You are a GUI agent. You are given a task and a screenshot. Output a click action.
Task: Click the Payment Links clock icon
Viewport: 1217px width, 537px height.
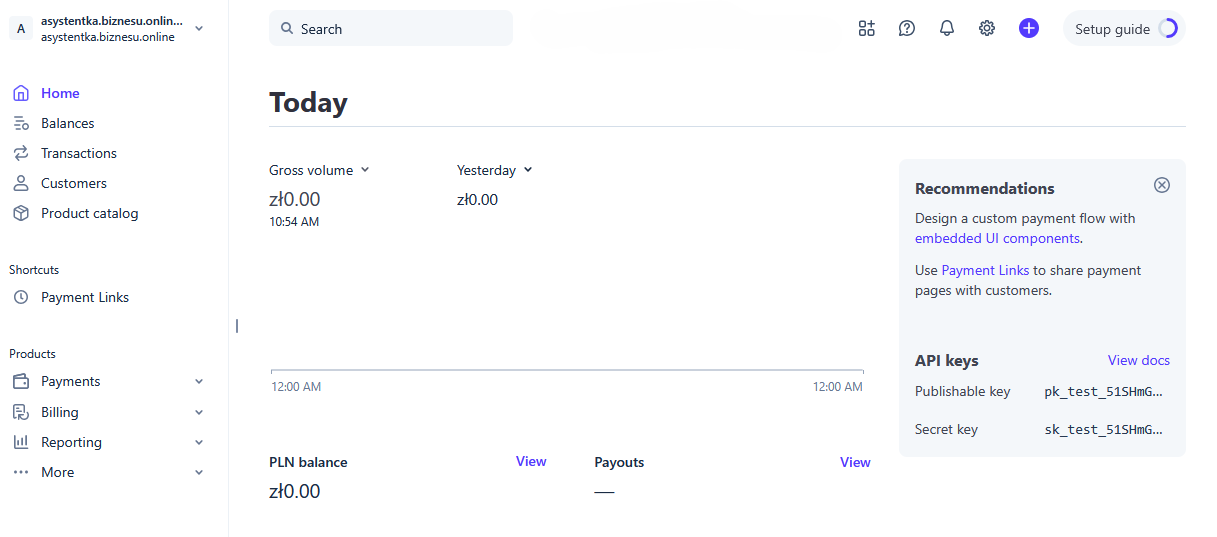pyautogui.click(x=21, y=297)
